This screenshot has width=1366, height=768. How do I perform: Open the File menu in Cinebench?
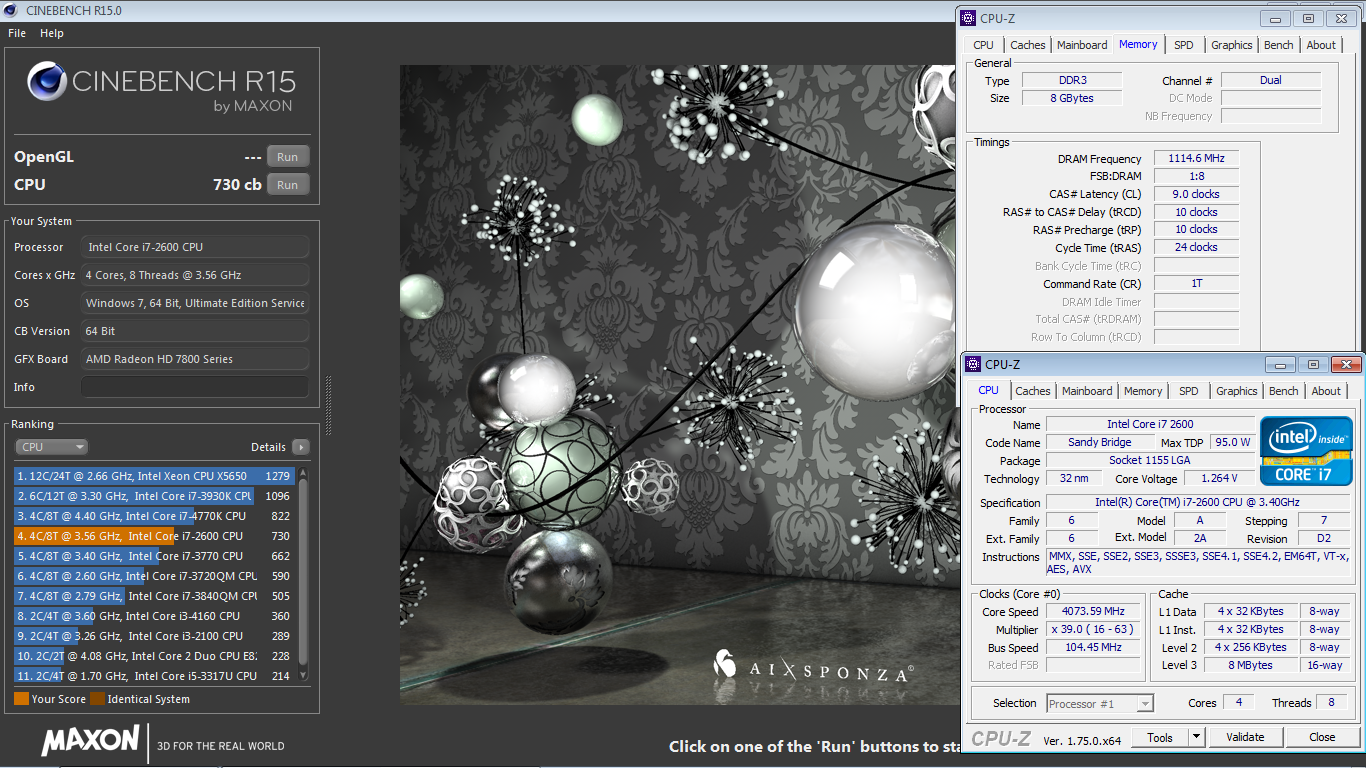coord(17,33)
